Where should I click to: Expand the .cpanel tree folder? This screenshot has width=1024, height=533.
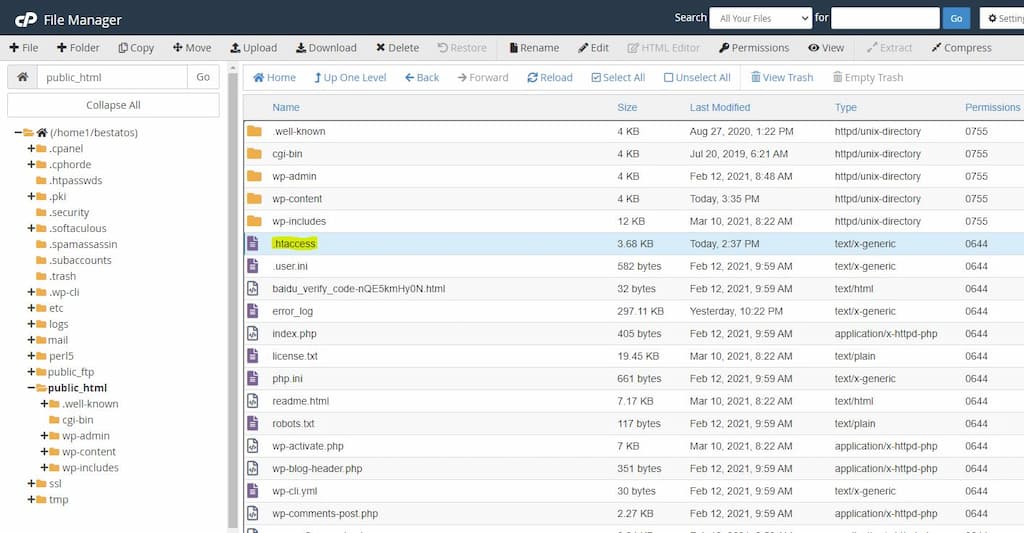tap(31, 148)
